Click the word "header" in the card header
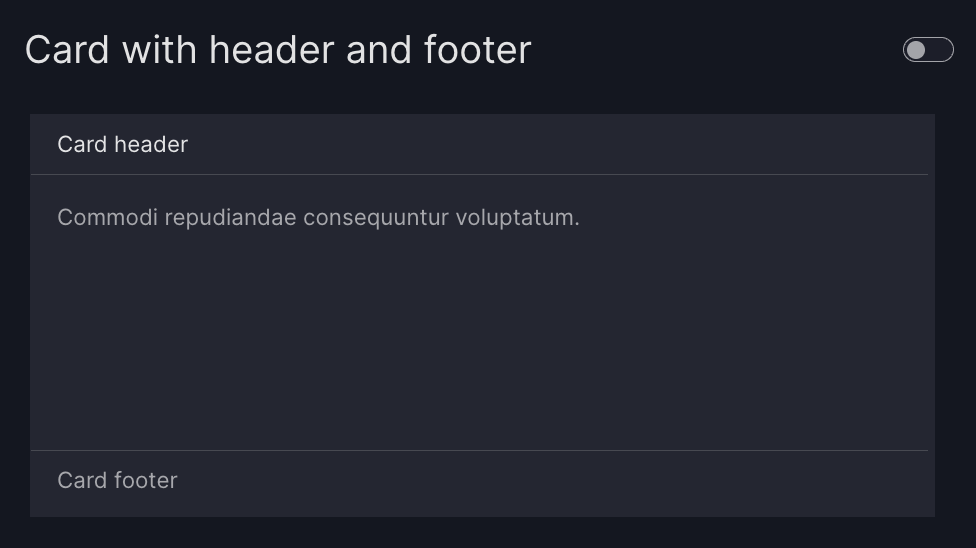The height and width of the screenshot is (548, 976). [x=151, y=145]
